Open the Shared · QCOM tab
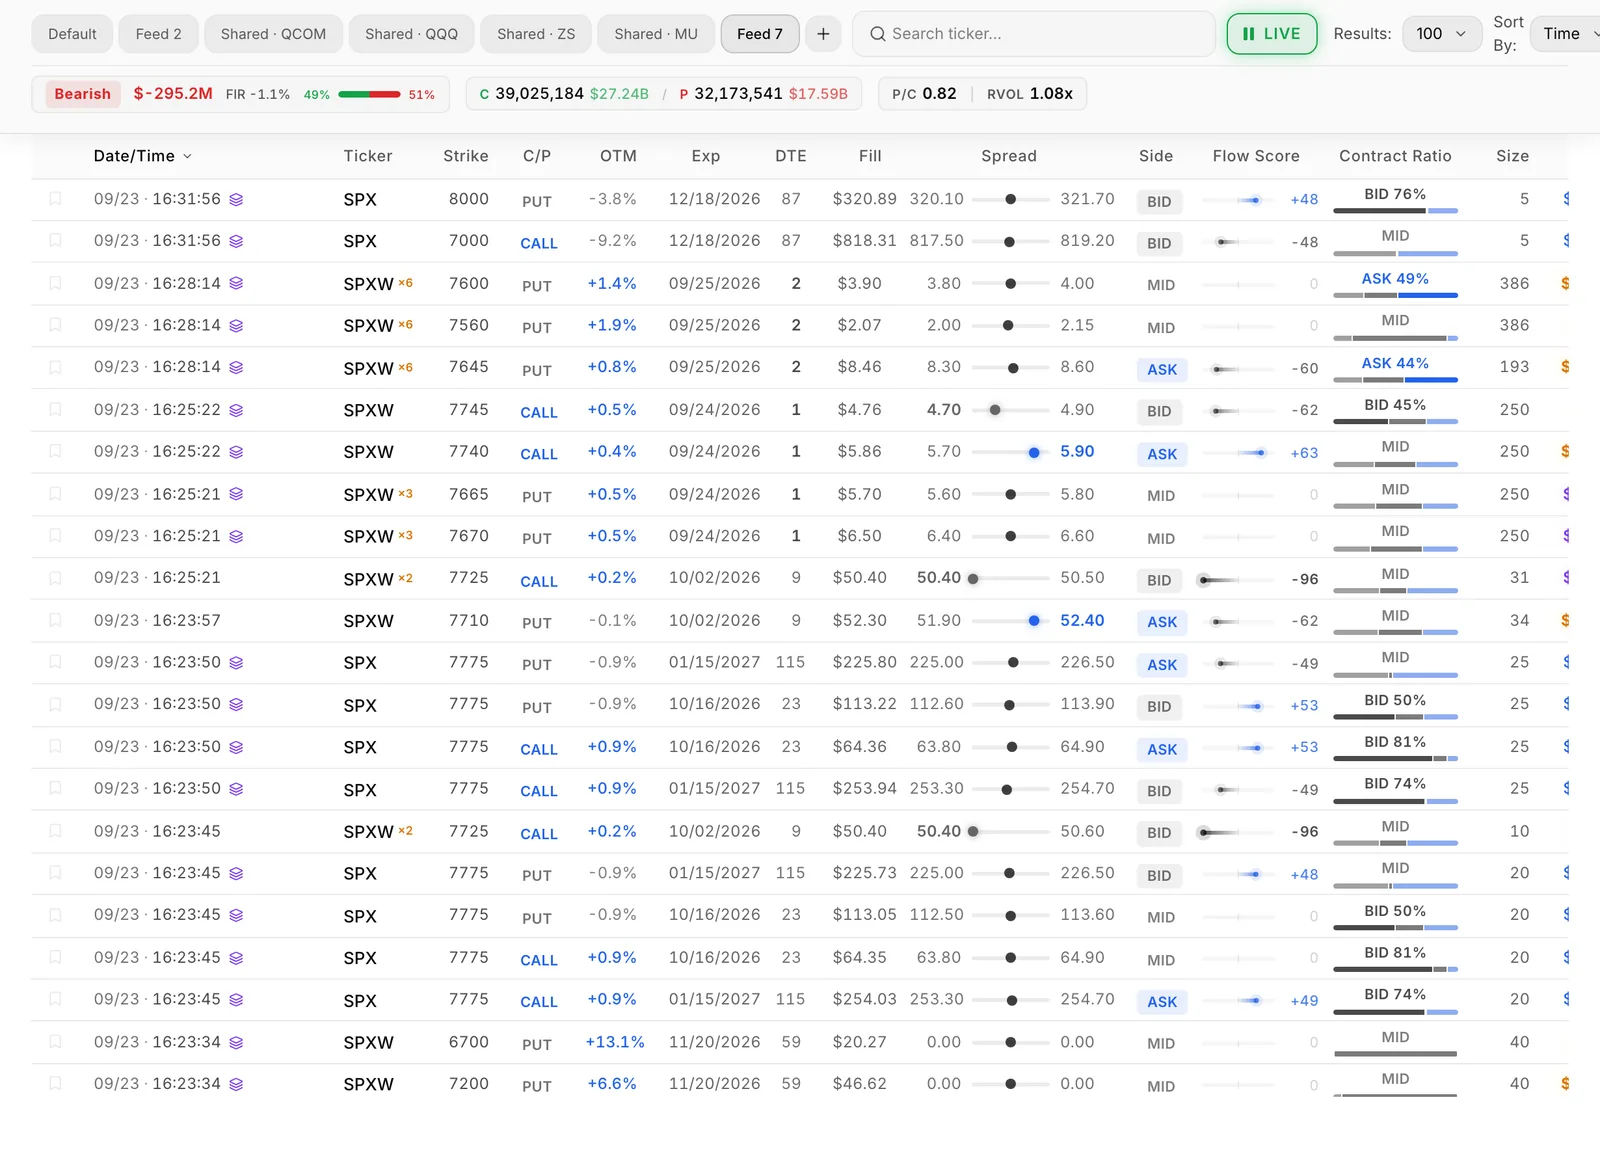This screenshot has width=1600, height=1171. (273, 34)
